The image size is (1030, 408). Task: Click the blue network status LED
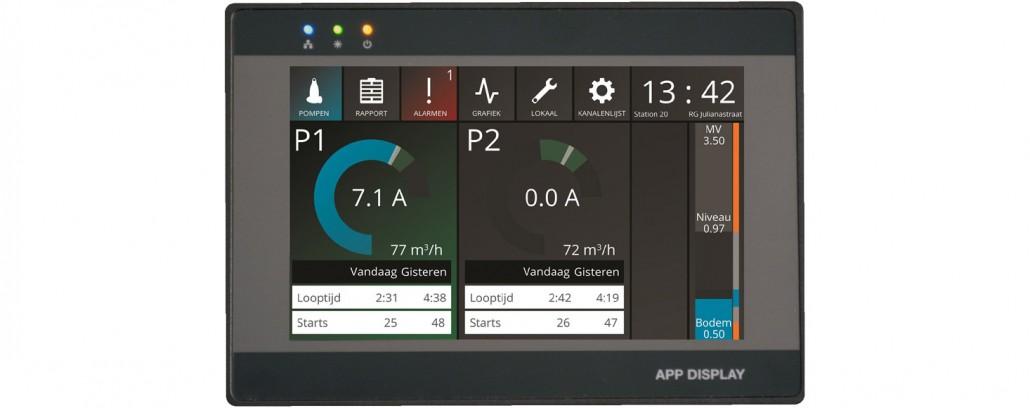click(x=308, y=30)
